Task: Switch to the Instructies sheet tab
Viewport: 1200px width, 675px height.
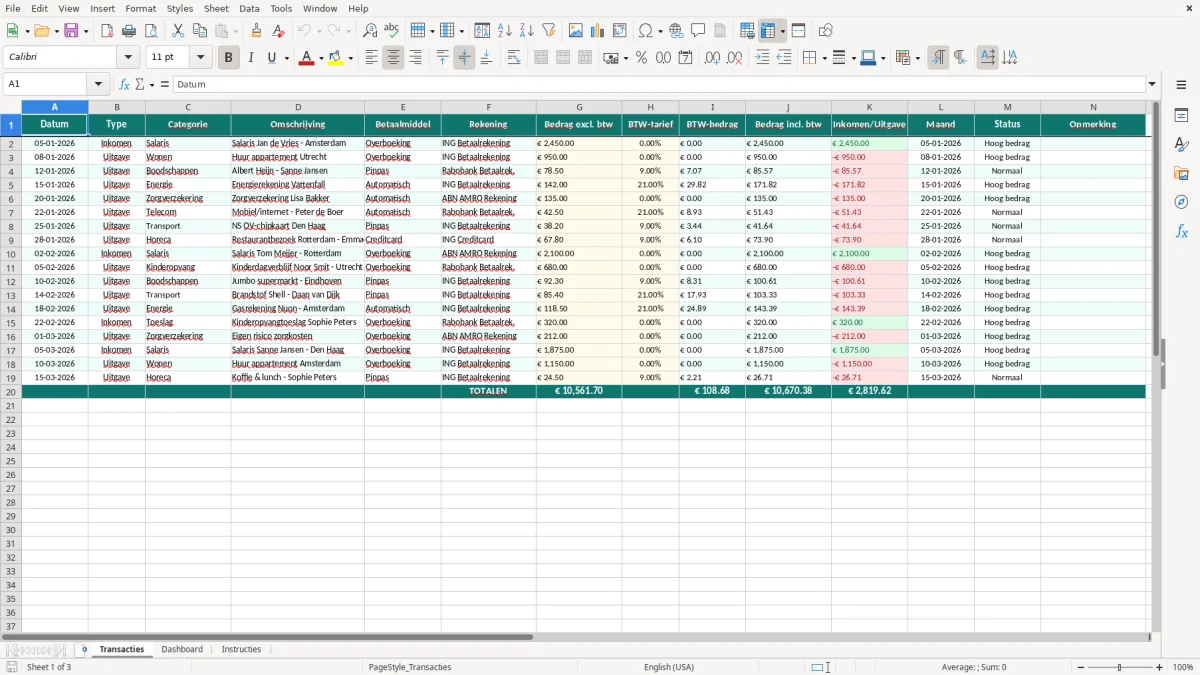Action: pos(241,650)
